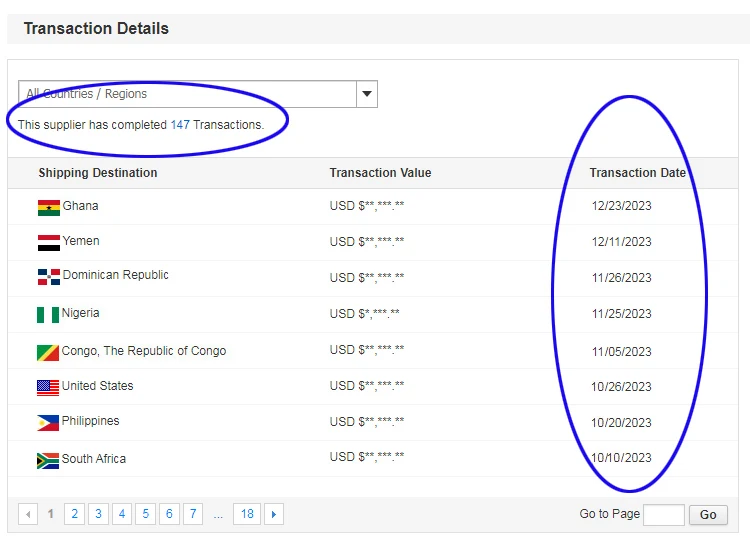Screen dimensions: 750x540
Task: Select the Philippines destination text
Action: coord(90,421)
